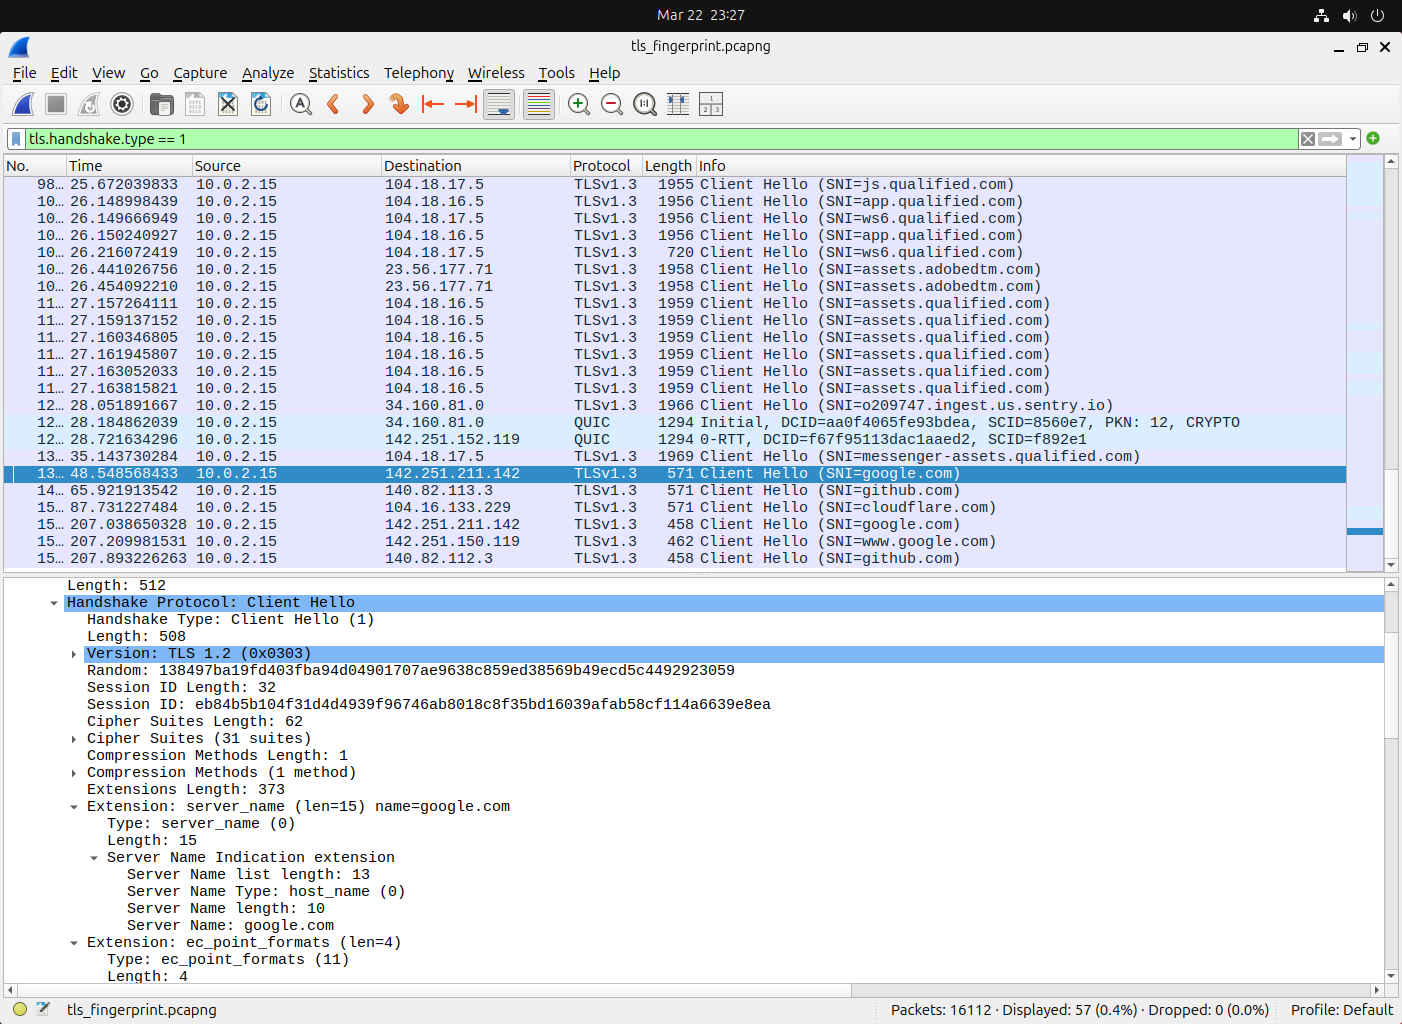The image size is (1402, 1024).
Task: Click the go to specified packet icon
Action: tap(400, 104)
